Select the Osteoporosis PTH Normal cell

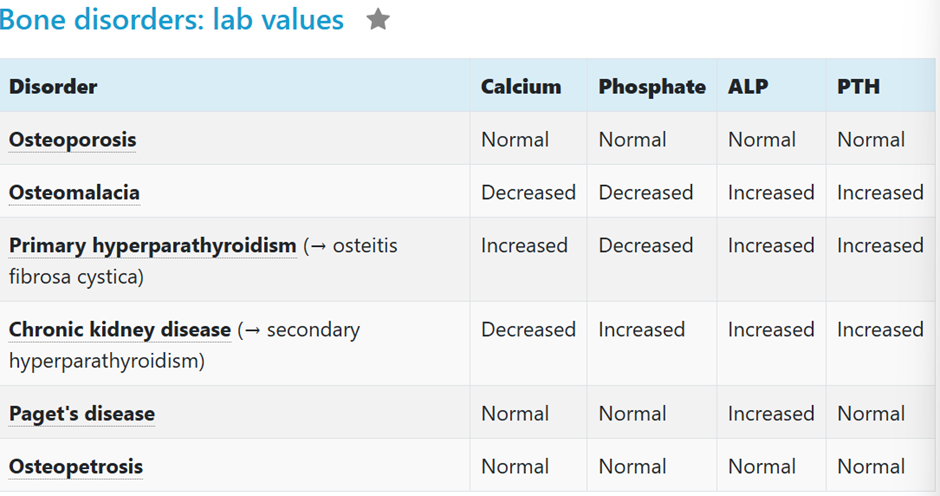[871, 140]
